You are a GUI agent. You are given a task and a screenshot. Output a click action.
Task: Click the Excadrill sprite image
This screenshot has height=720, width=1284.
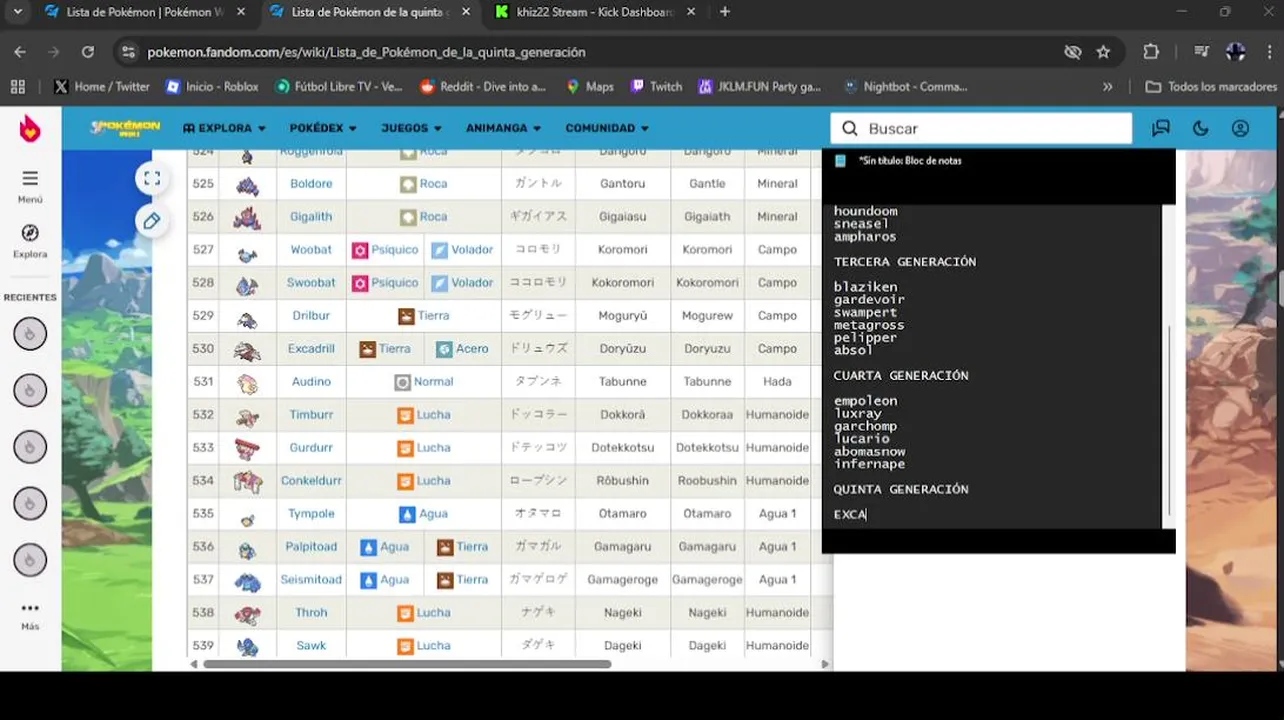246,350
